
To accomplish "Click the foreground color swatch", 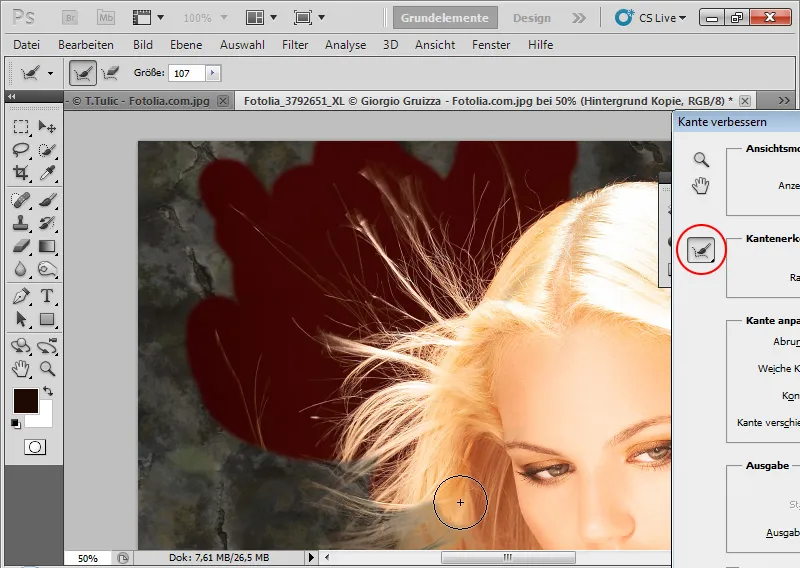I will point(26,401).
